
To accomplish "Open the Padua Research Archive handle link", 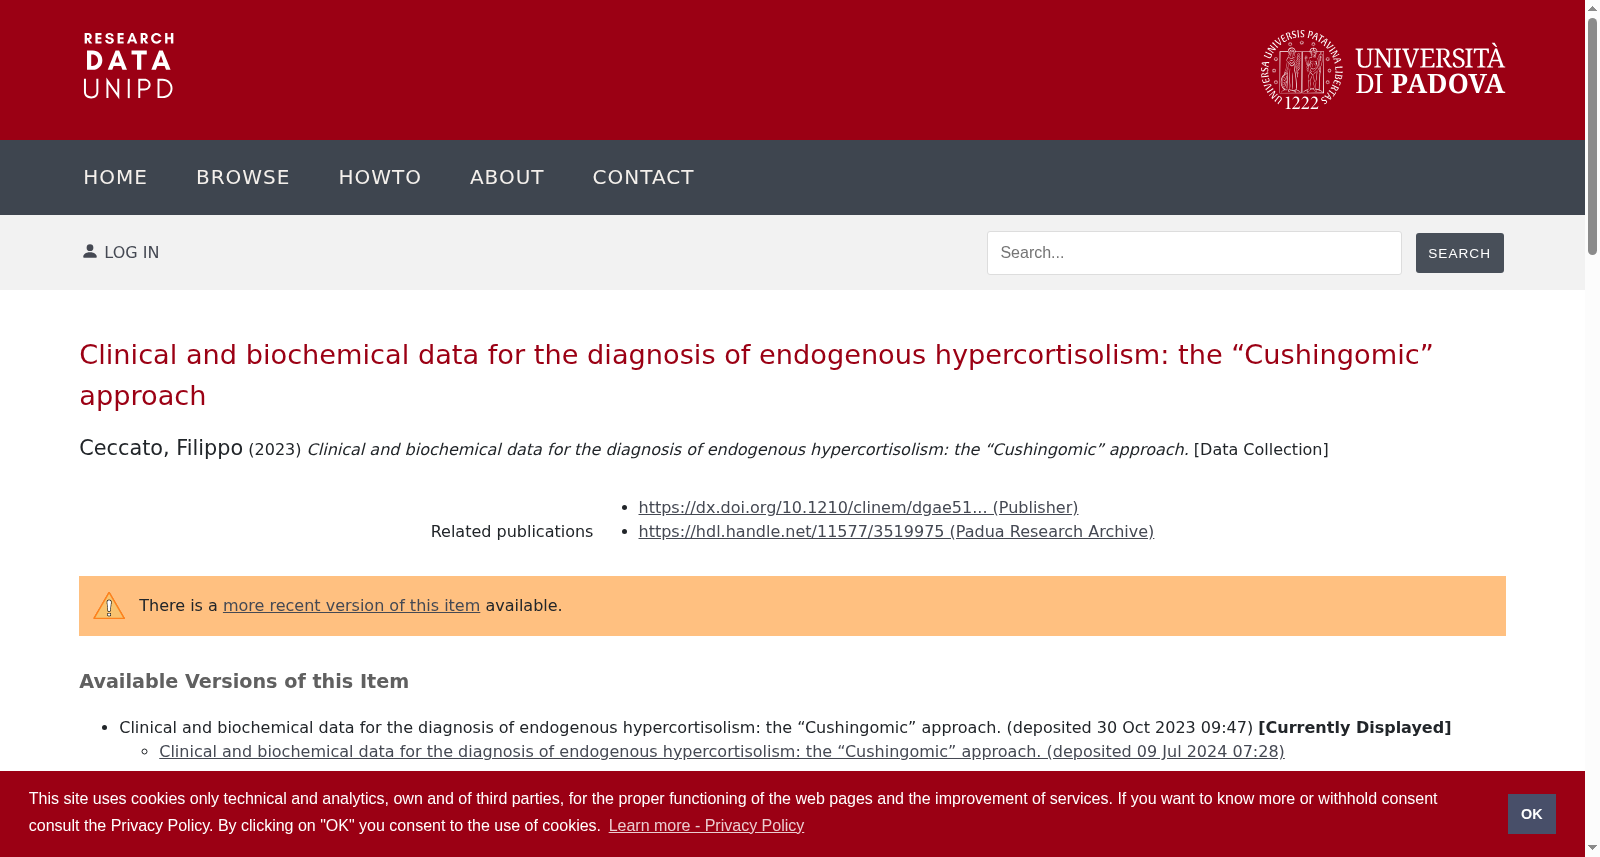I will coord(896,531).
